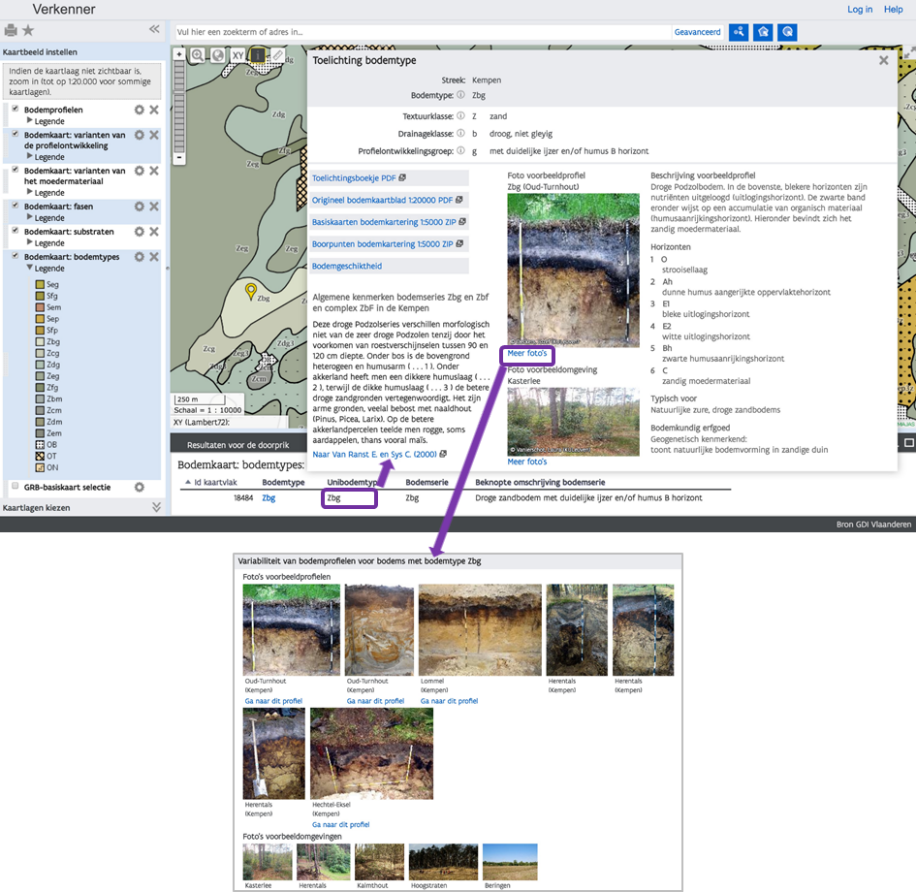Screen dimensions: 916x892
Task: Open the Help menu
Action: (x=893, y=9)
